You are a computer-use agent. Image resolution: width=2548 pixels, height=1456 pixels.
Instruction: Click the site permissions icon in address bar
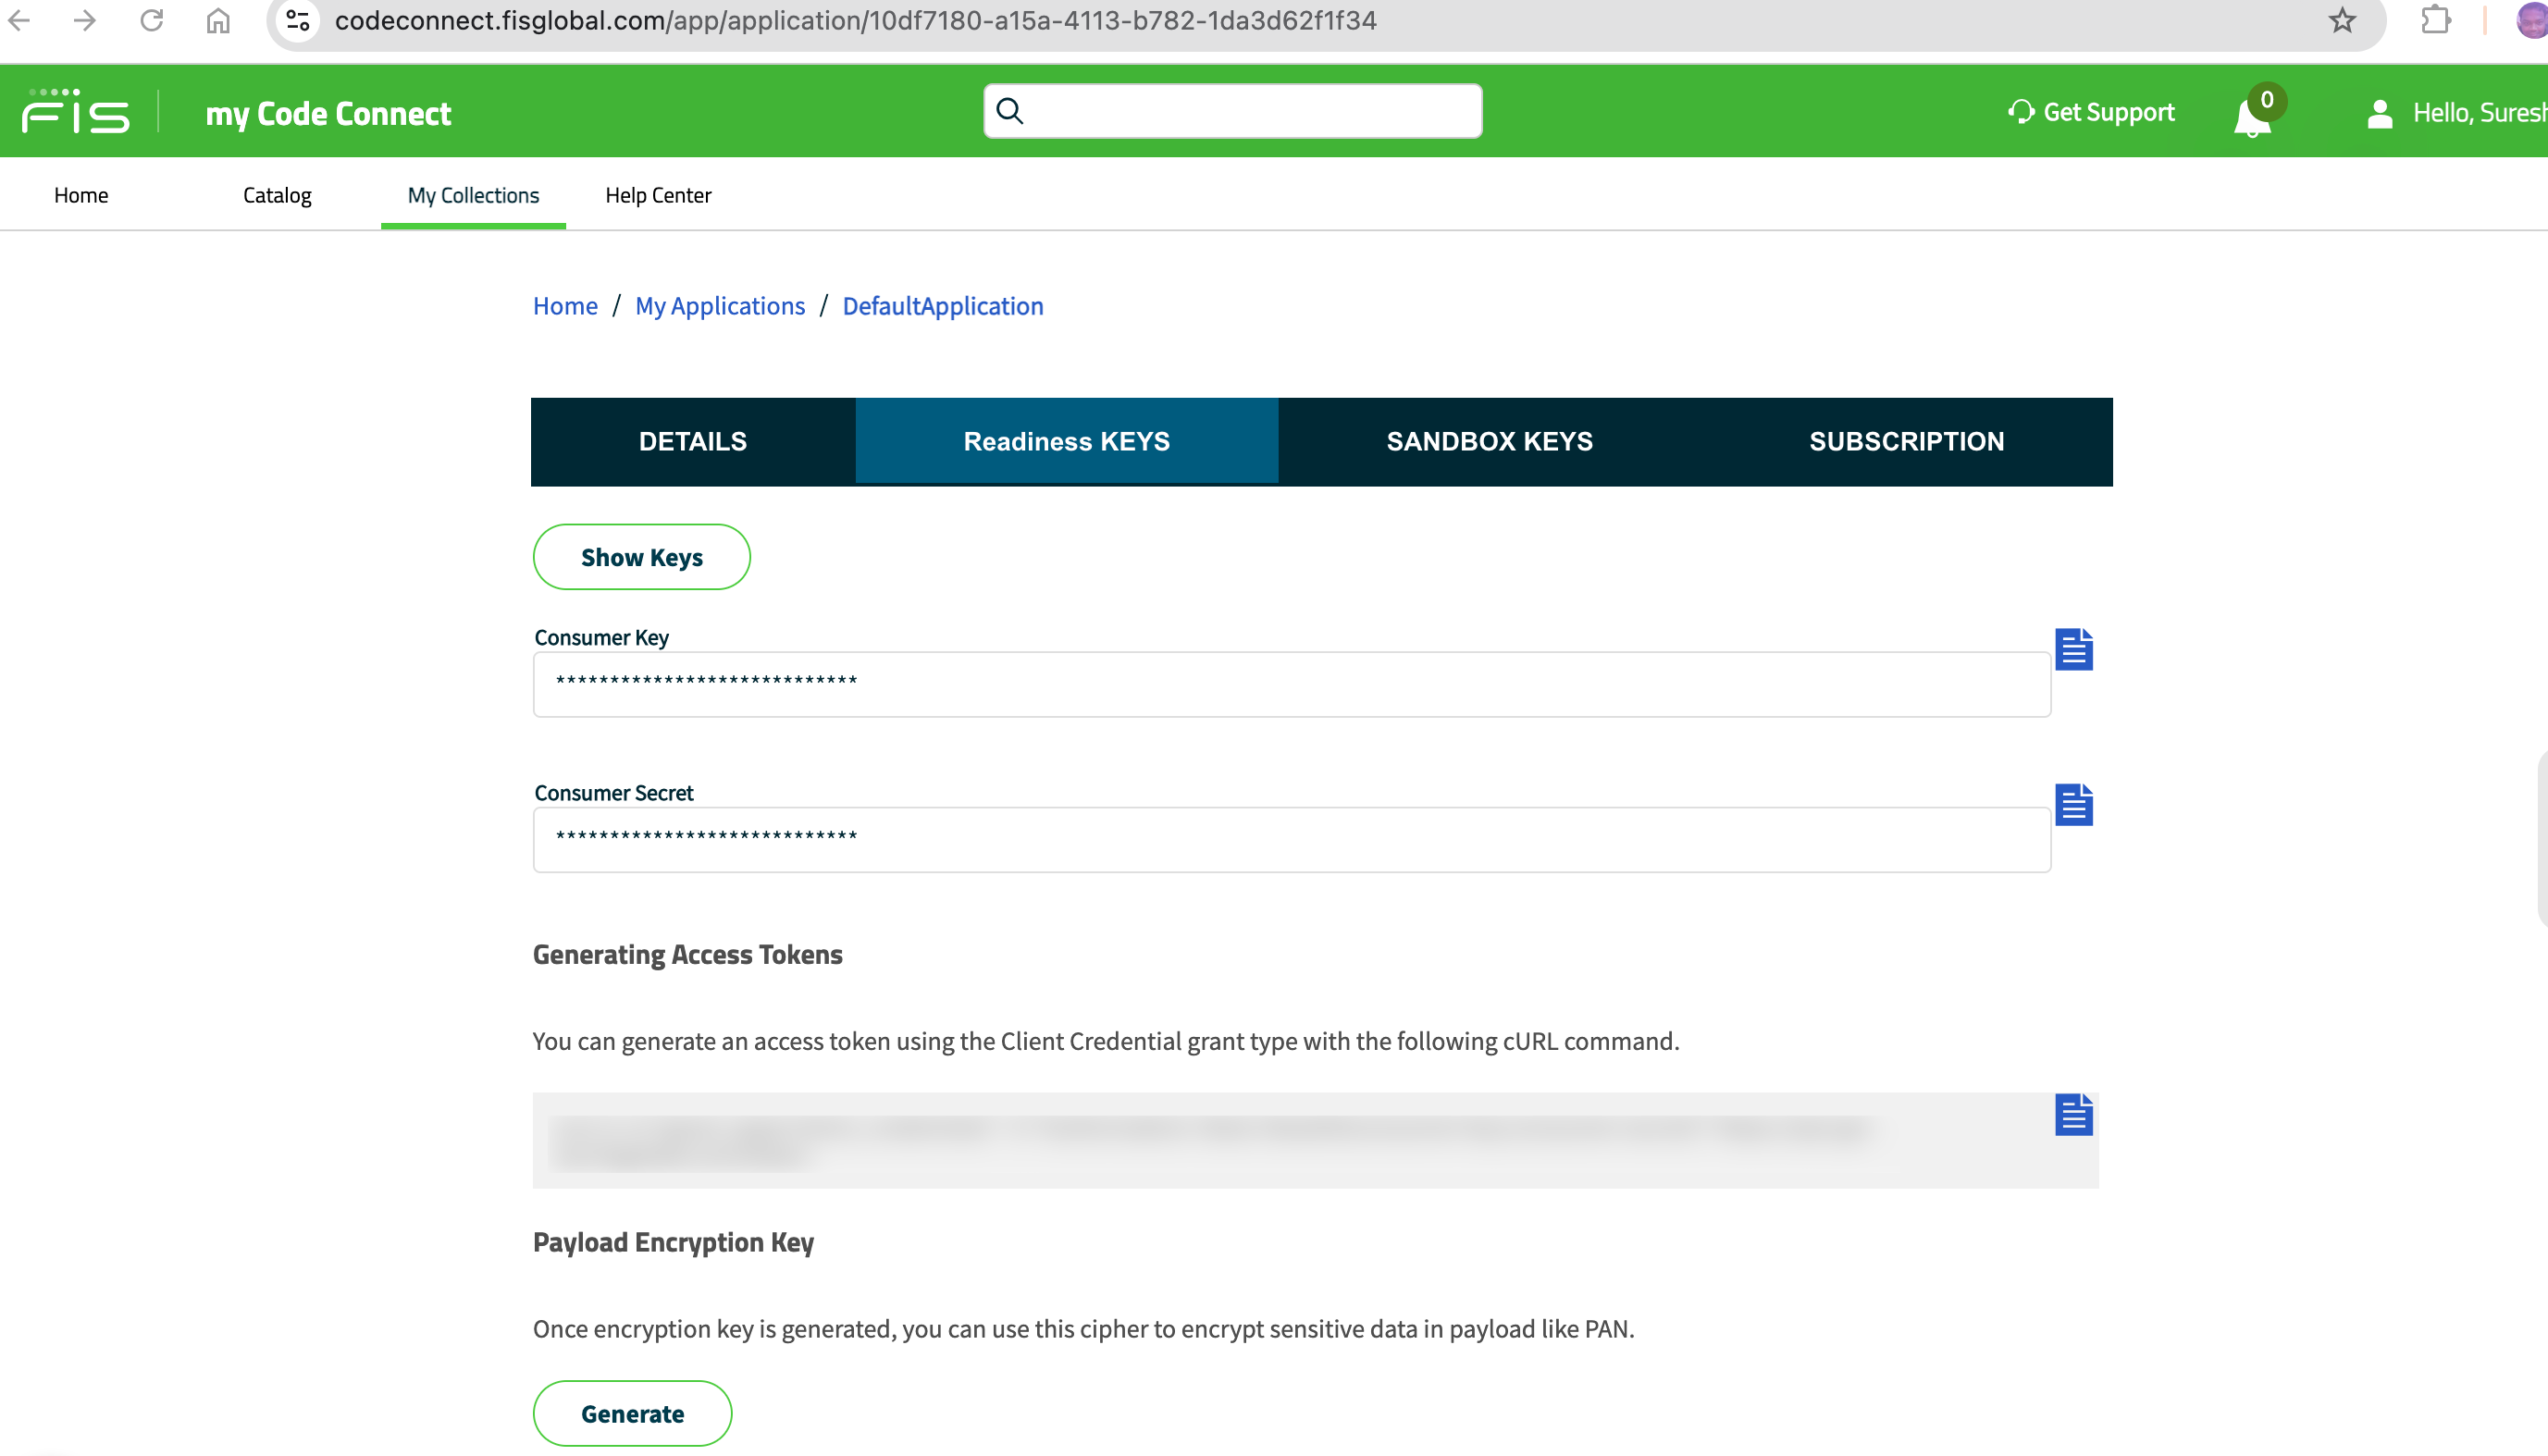297,20
